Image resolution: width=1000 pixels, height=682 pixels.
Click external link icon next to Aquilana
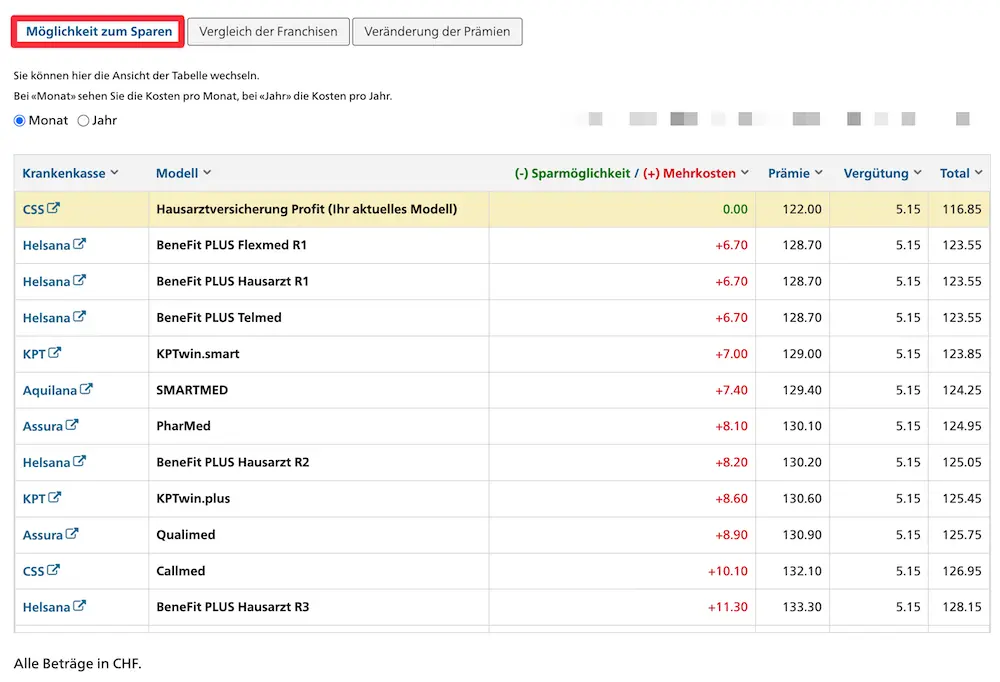(87, 390)
